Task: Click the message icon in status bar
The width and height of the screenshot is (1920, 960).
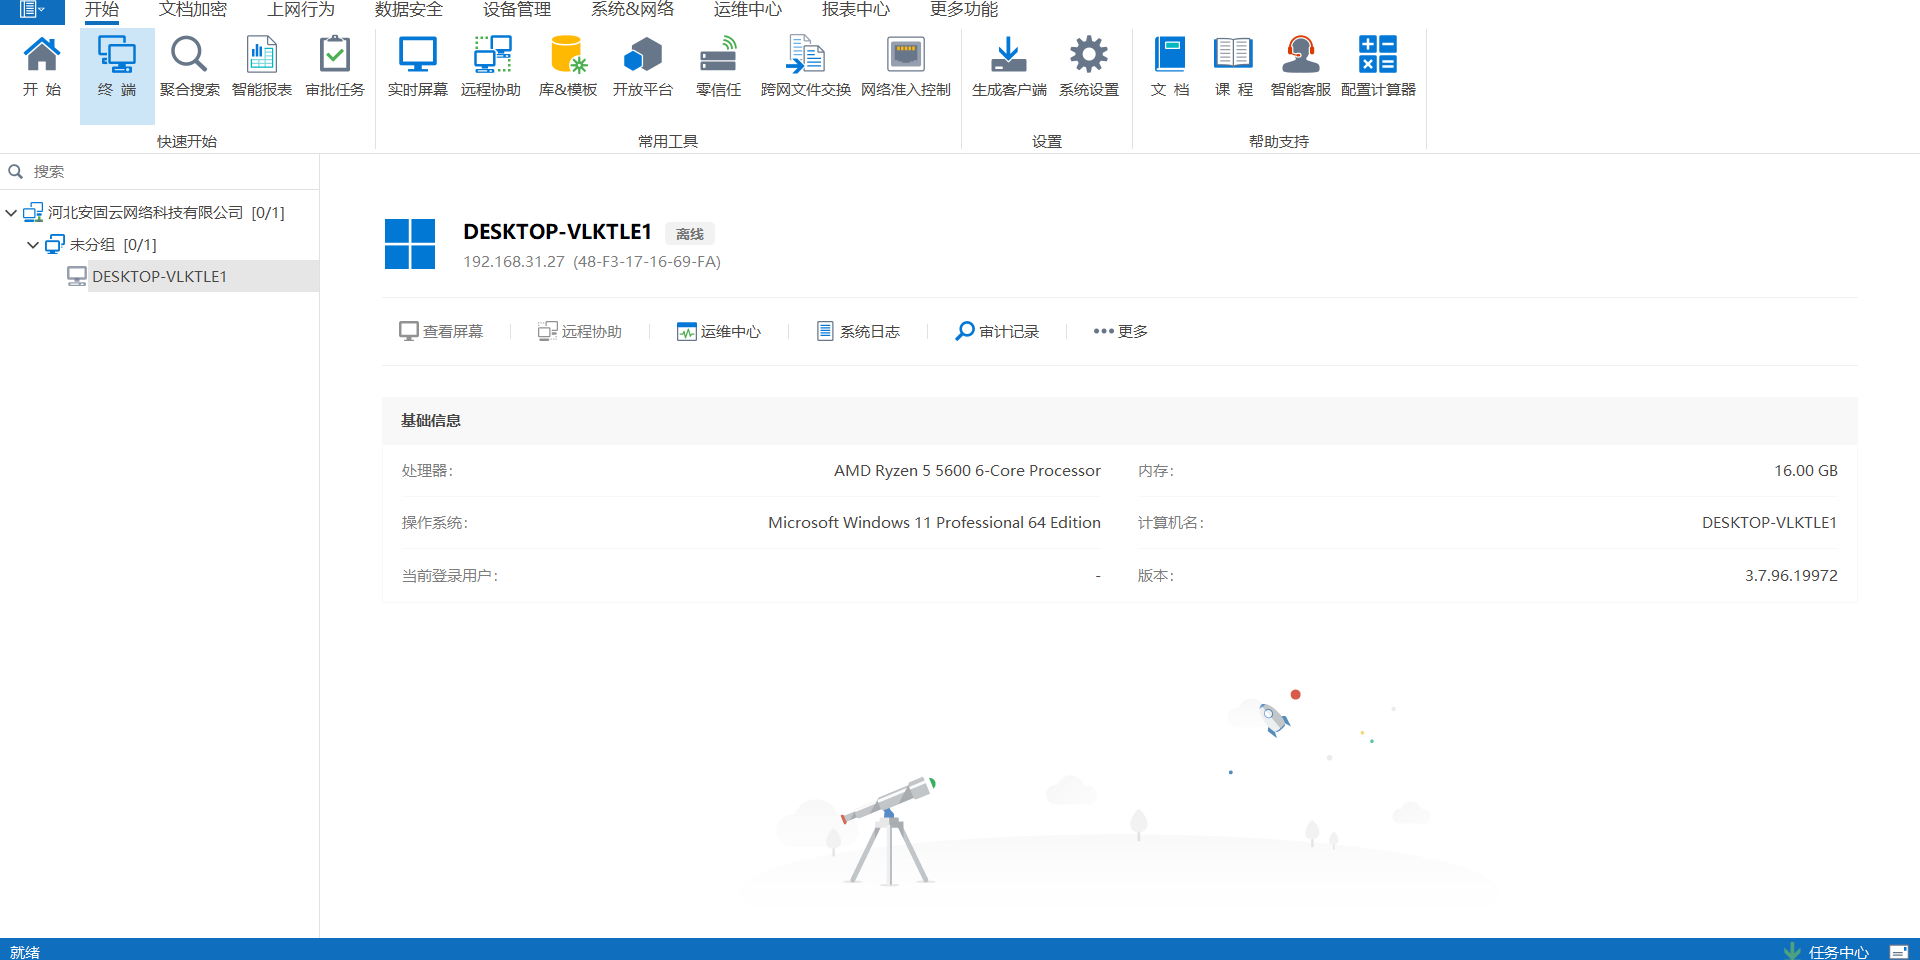Action: click(x=1899, y=952)
